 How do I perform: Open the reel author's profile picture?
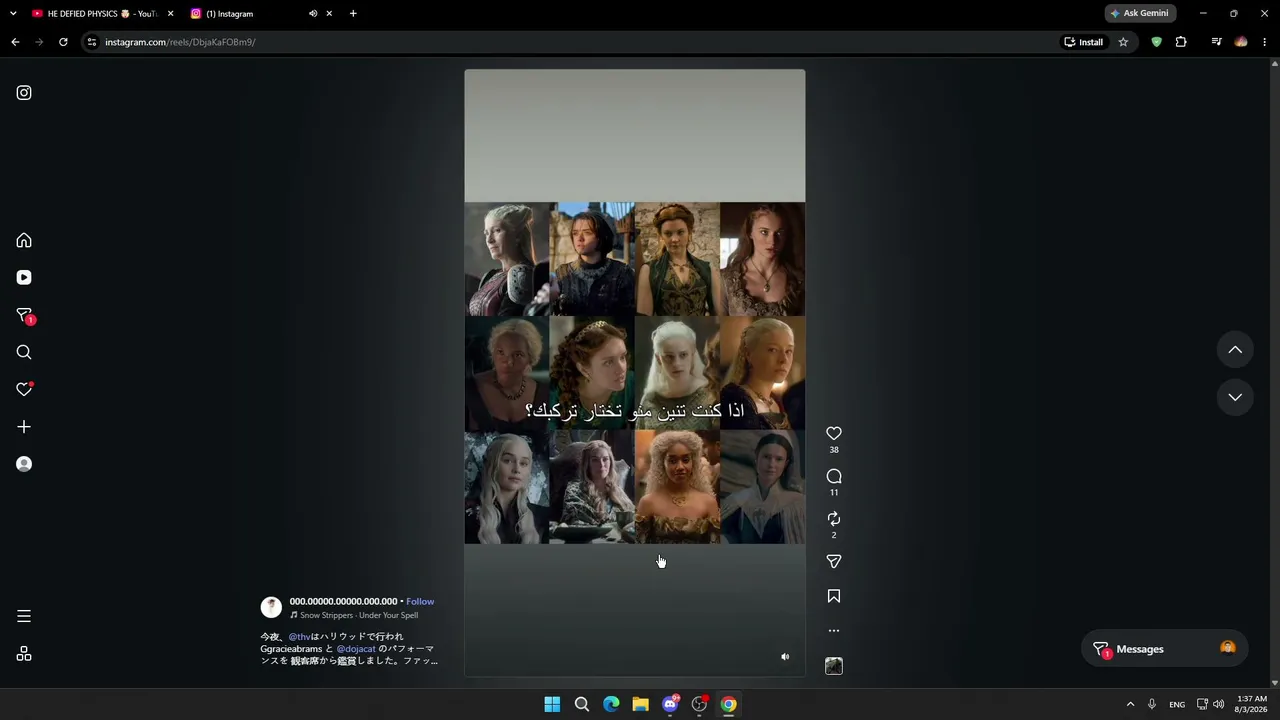point(271,607)
